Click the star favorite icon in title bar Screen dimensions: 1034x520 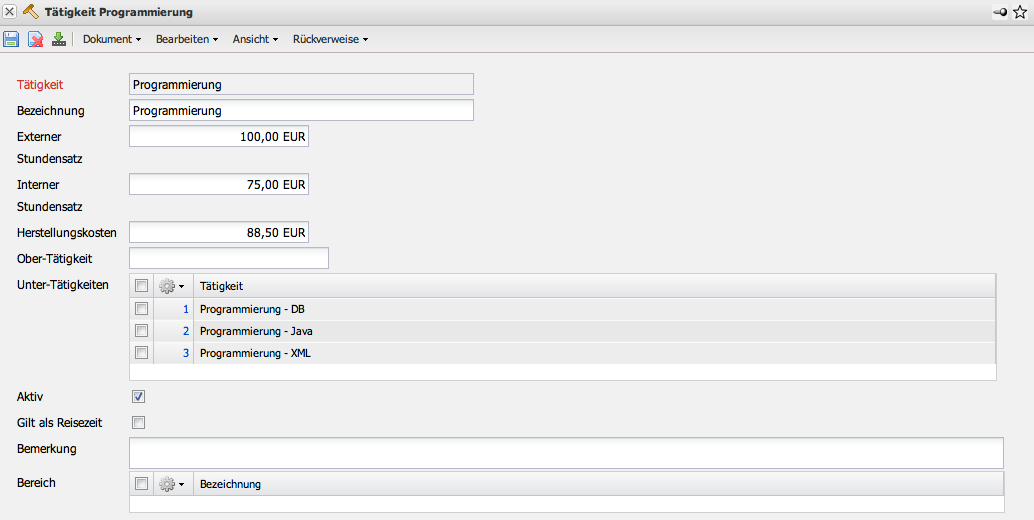point(1020,12)
